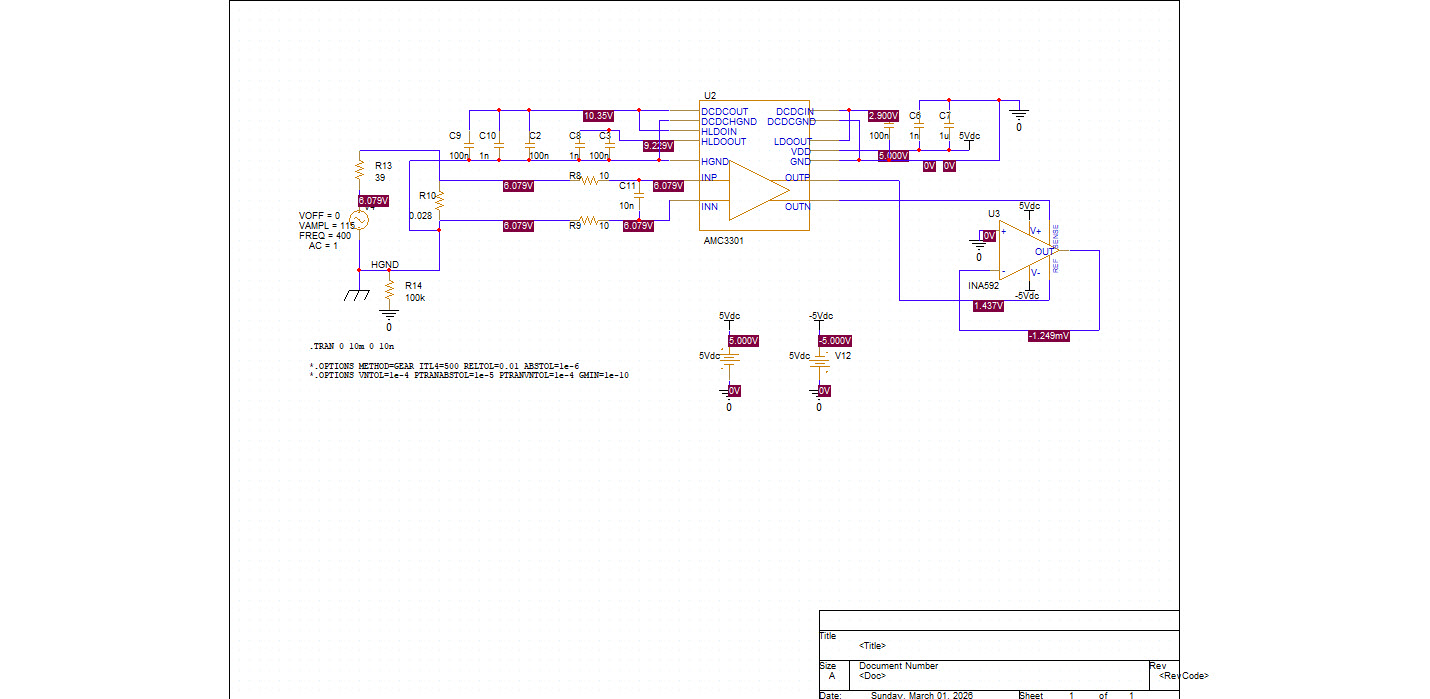The height and width of the screenshot is (699, 1430).
Task: Click the 10.35V bias voltage marker
Action: click(x=598, y=116)
